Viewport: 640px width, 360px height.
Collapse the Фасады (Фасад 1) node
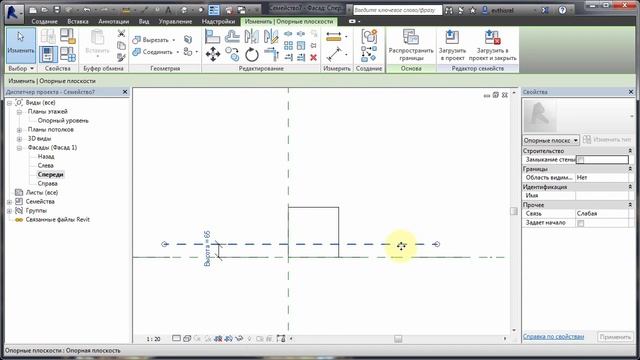pyautogui.click(x=19, y=148)
